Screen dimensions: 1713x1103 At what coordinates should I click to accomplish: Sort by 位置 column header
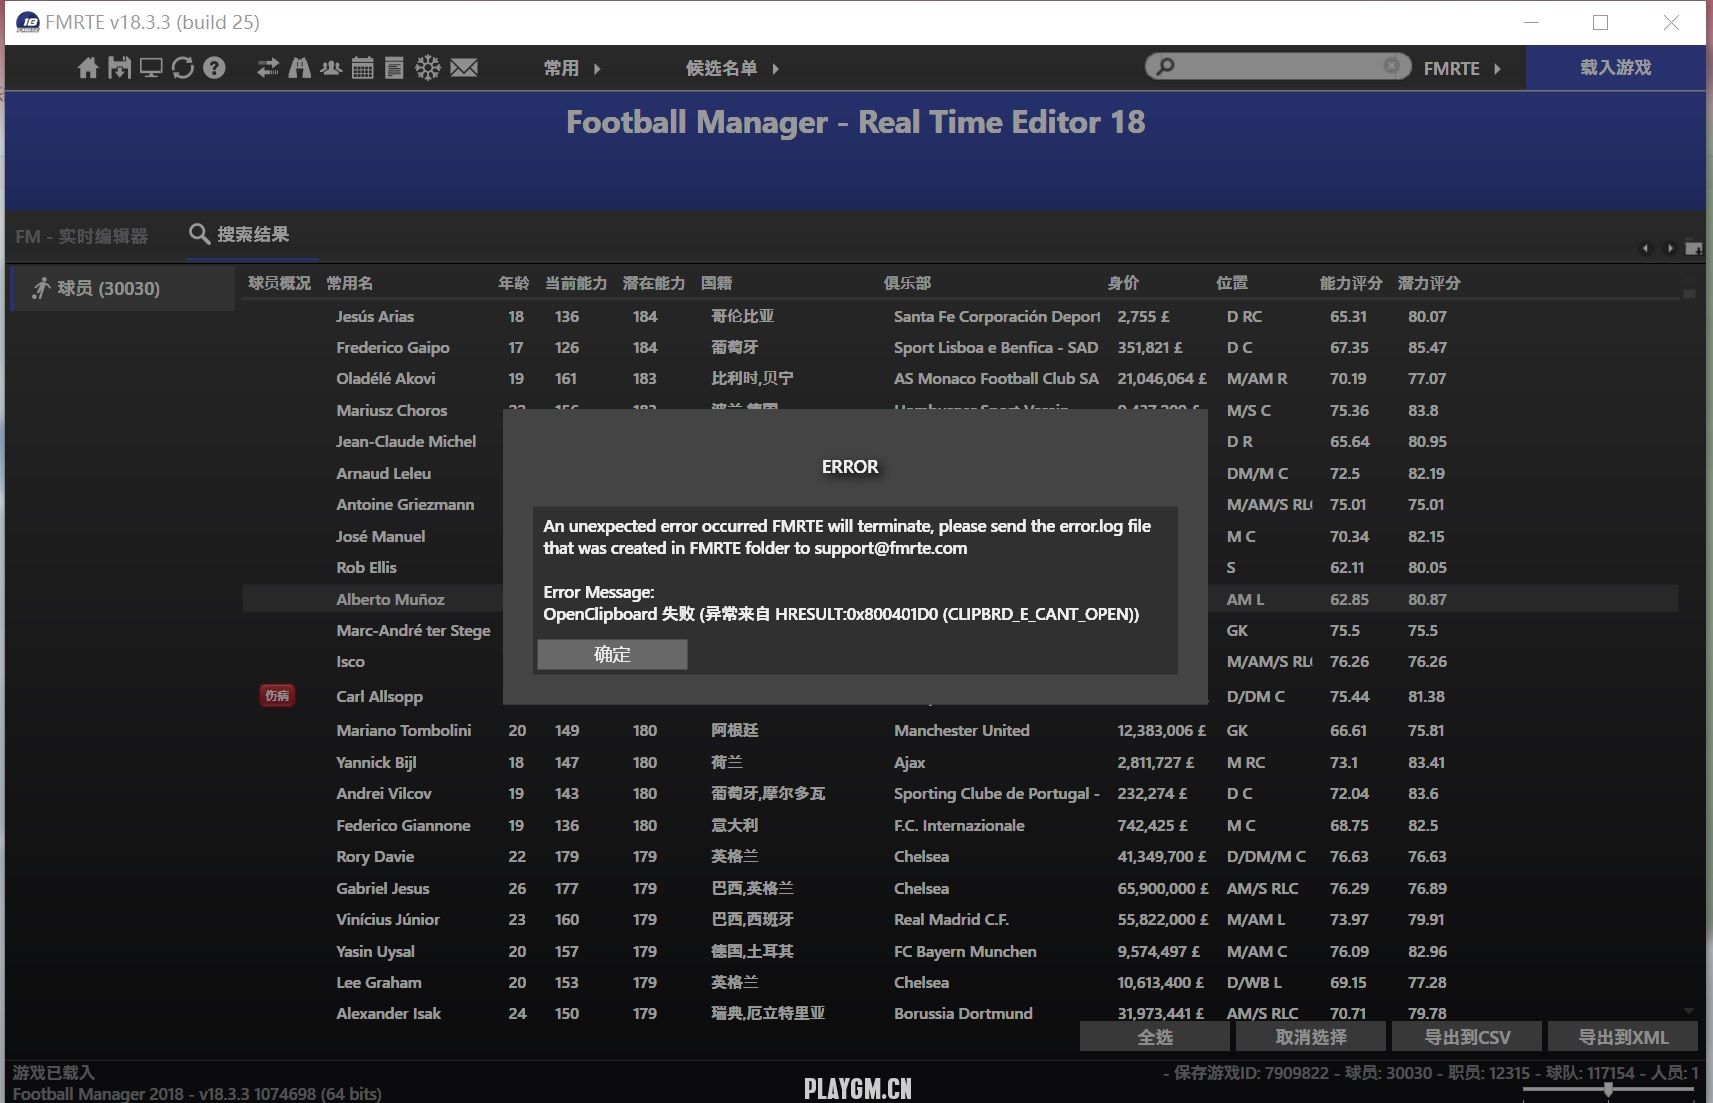coord(1232,283)
